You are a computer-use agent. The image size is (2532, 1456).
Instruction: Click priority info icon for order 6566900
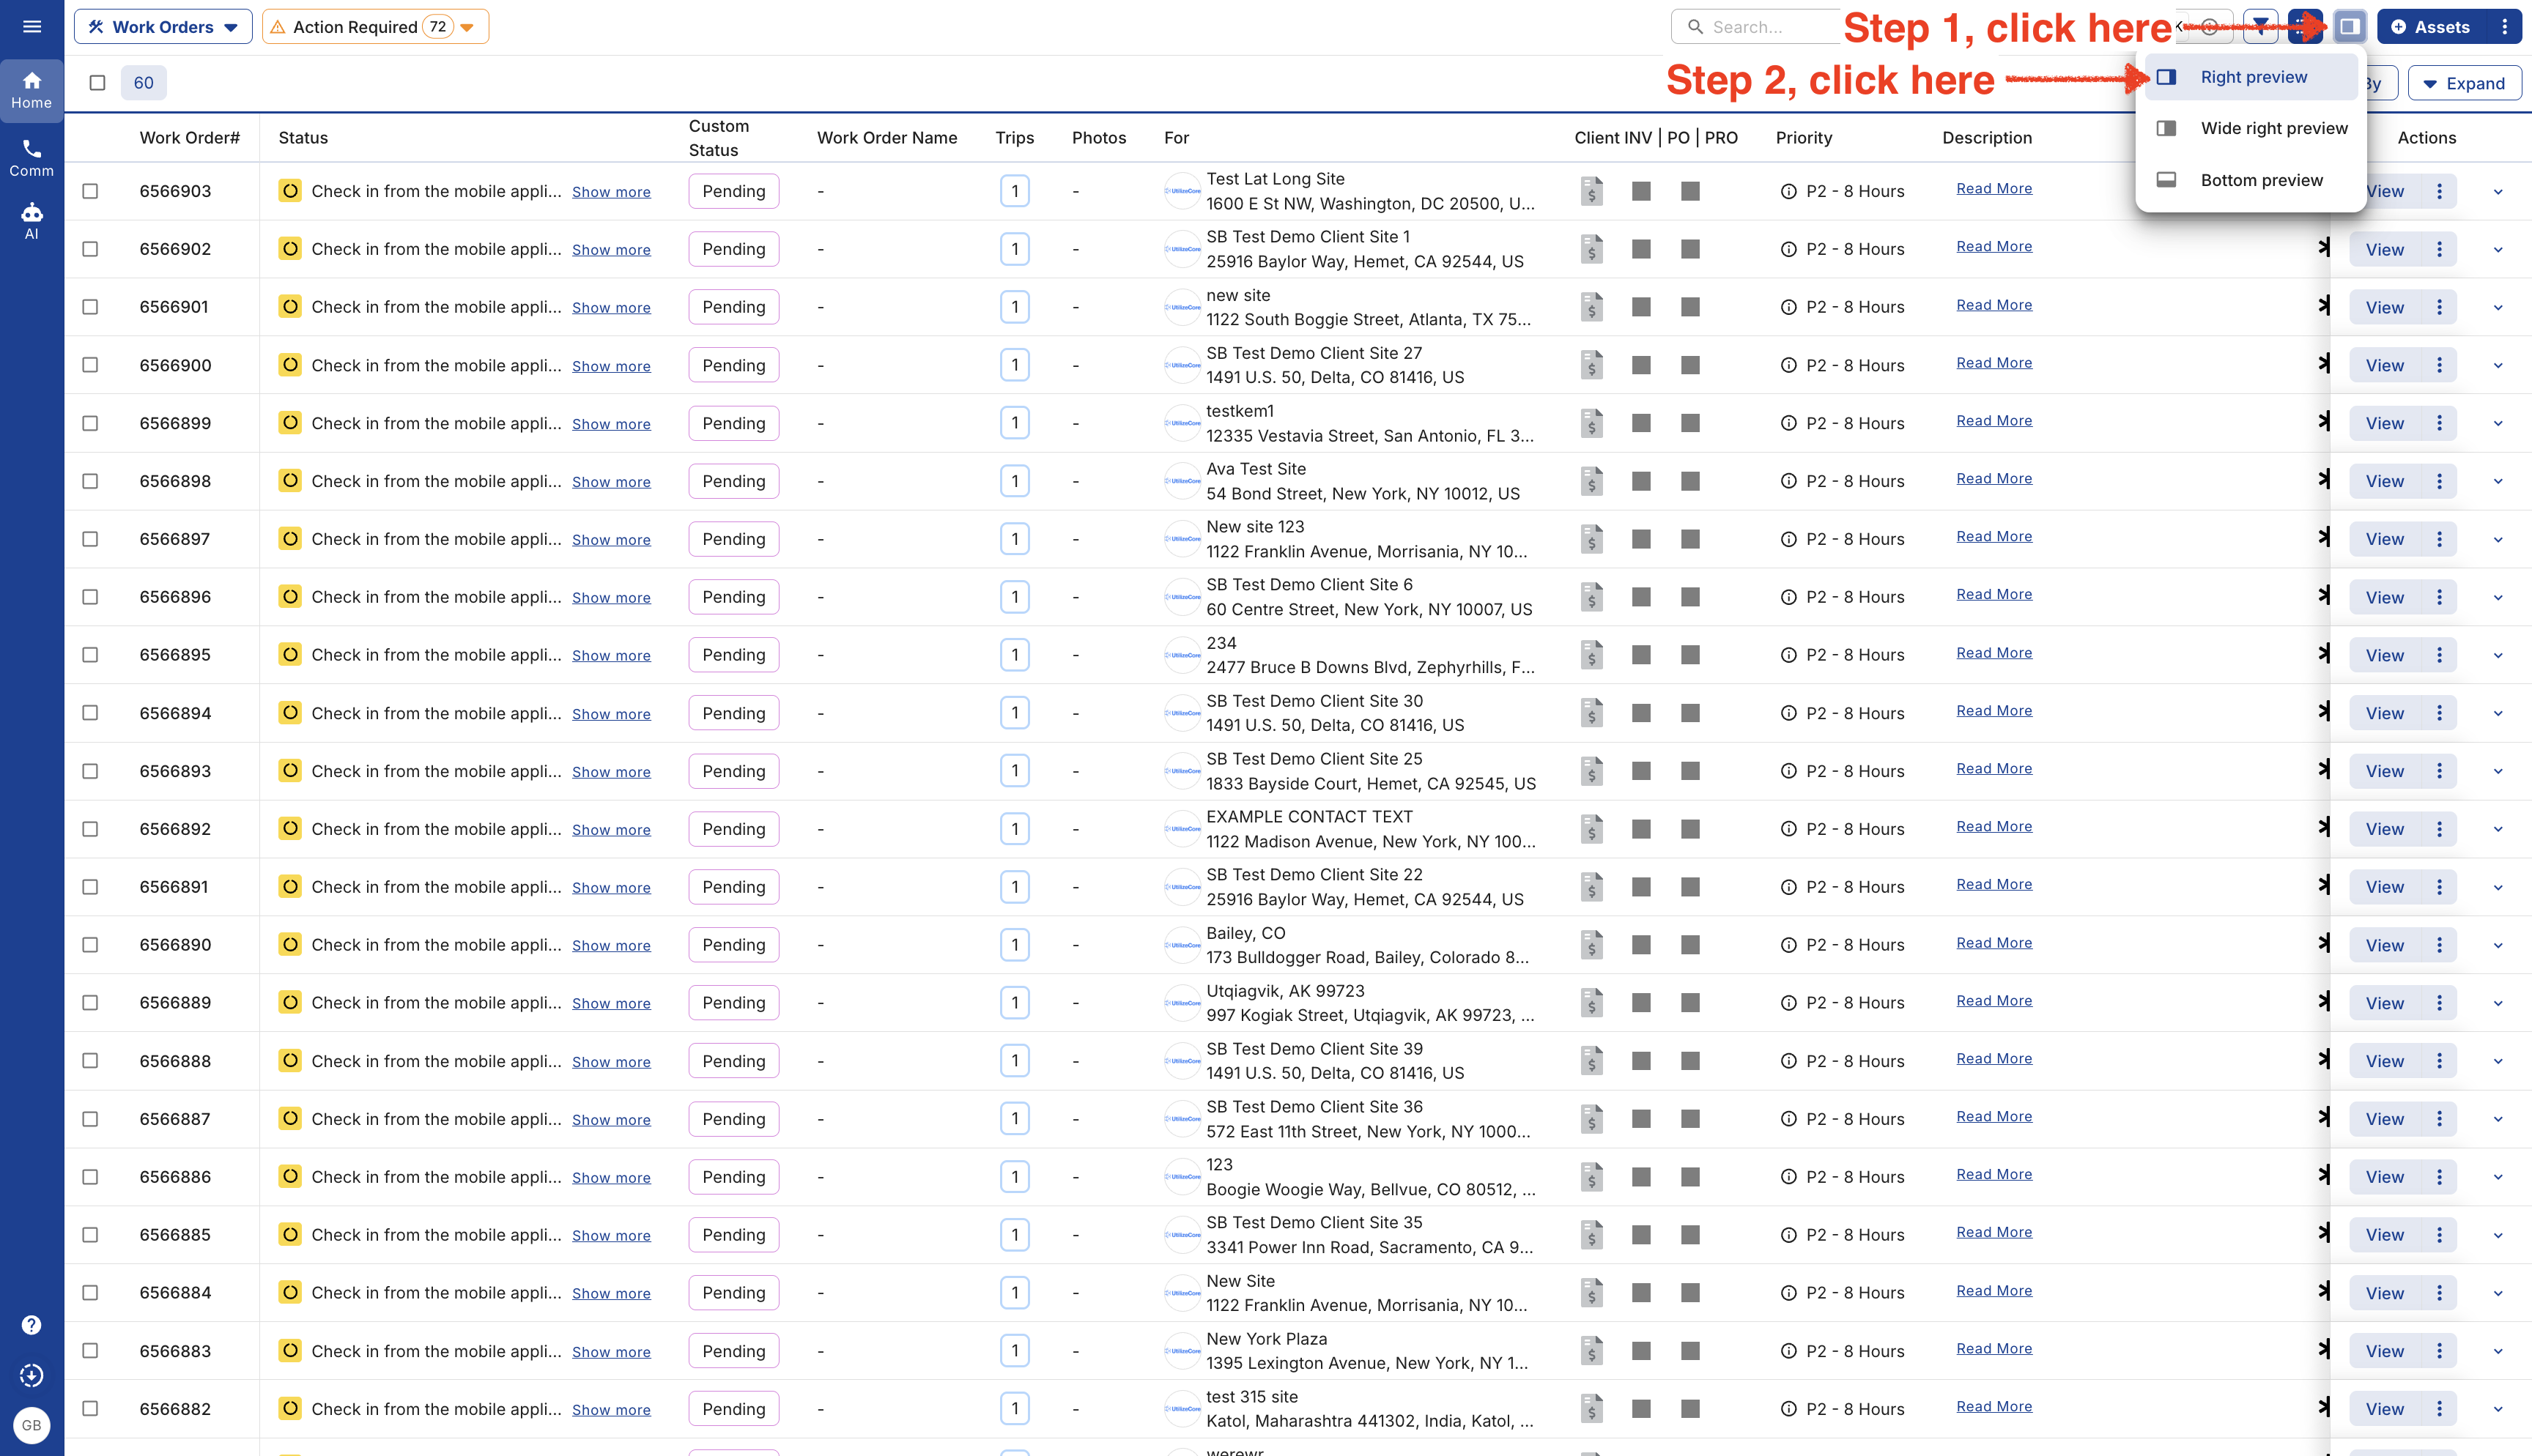[x=1789, y=365]
